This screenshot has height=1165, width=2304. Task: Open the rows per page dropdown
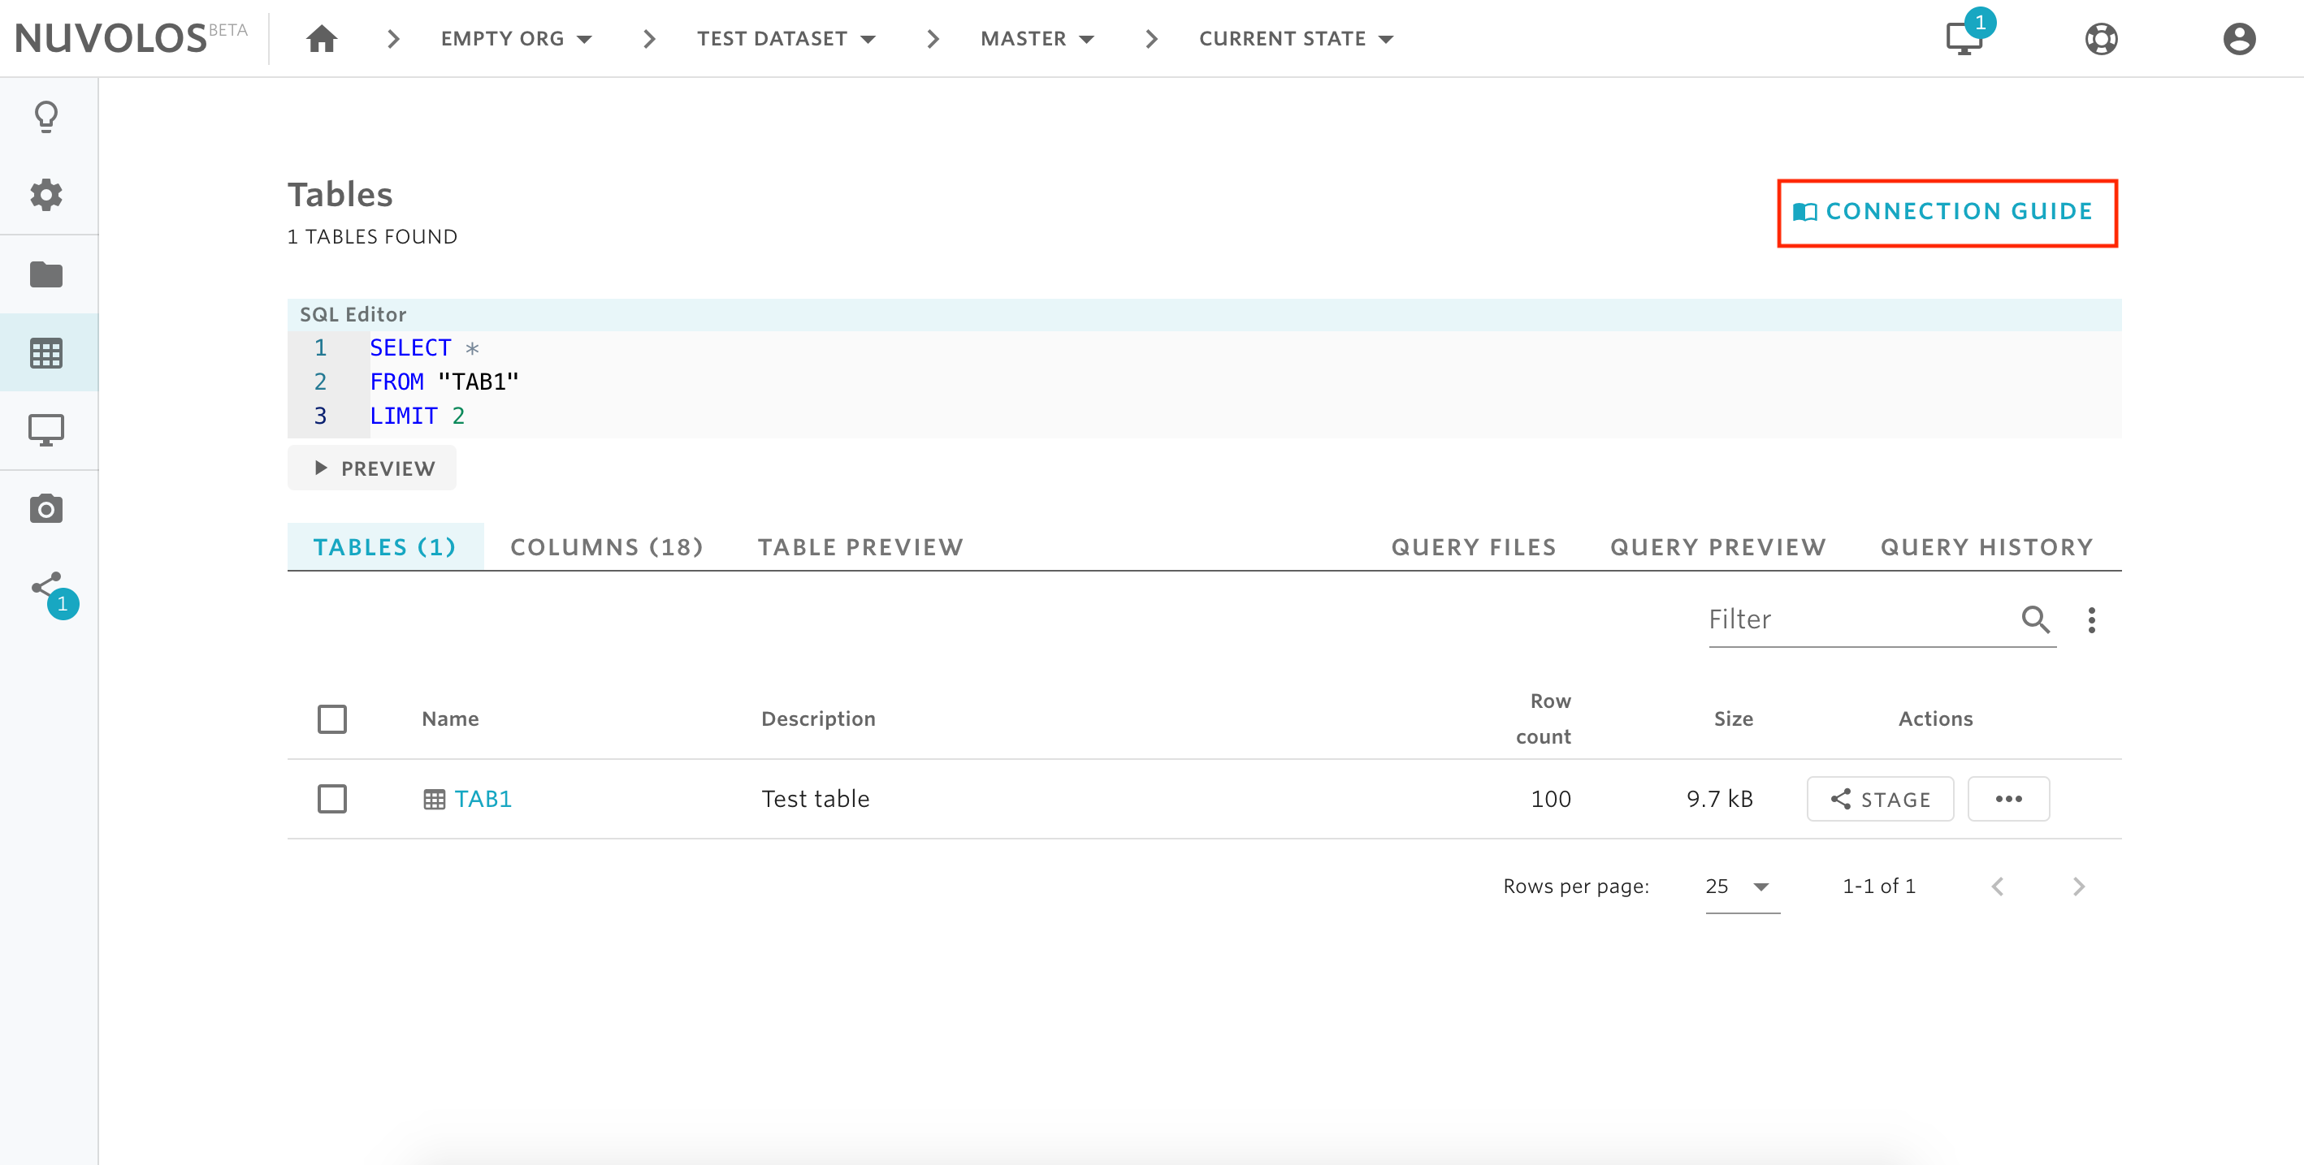tap(1740, 887)
